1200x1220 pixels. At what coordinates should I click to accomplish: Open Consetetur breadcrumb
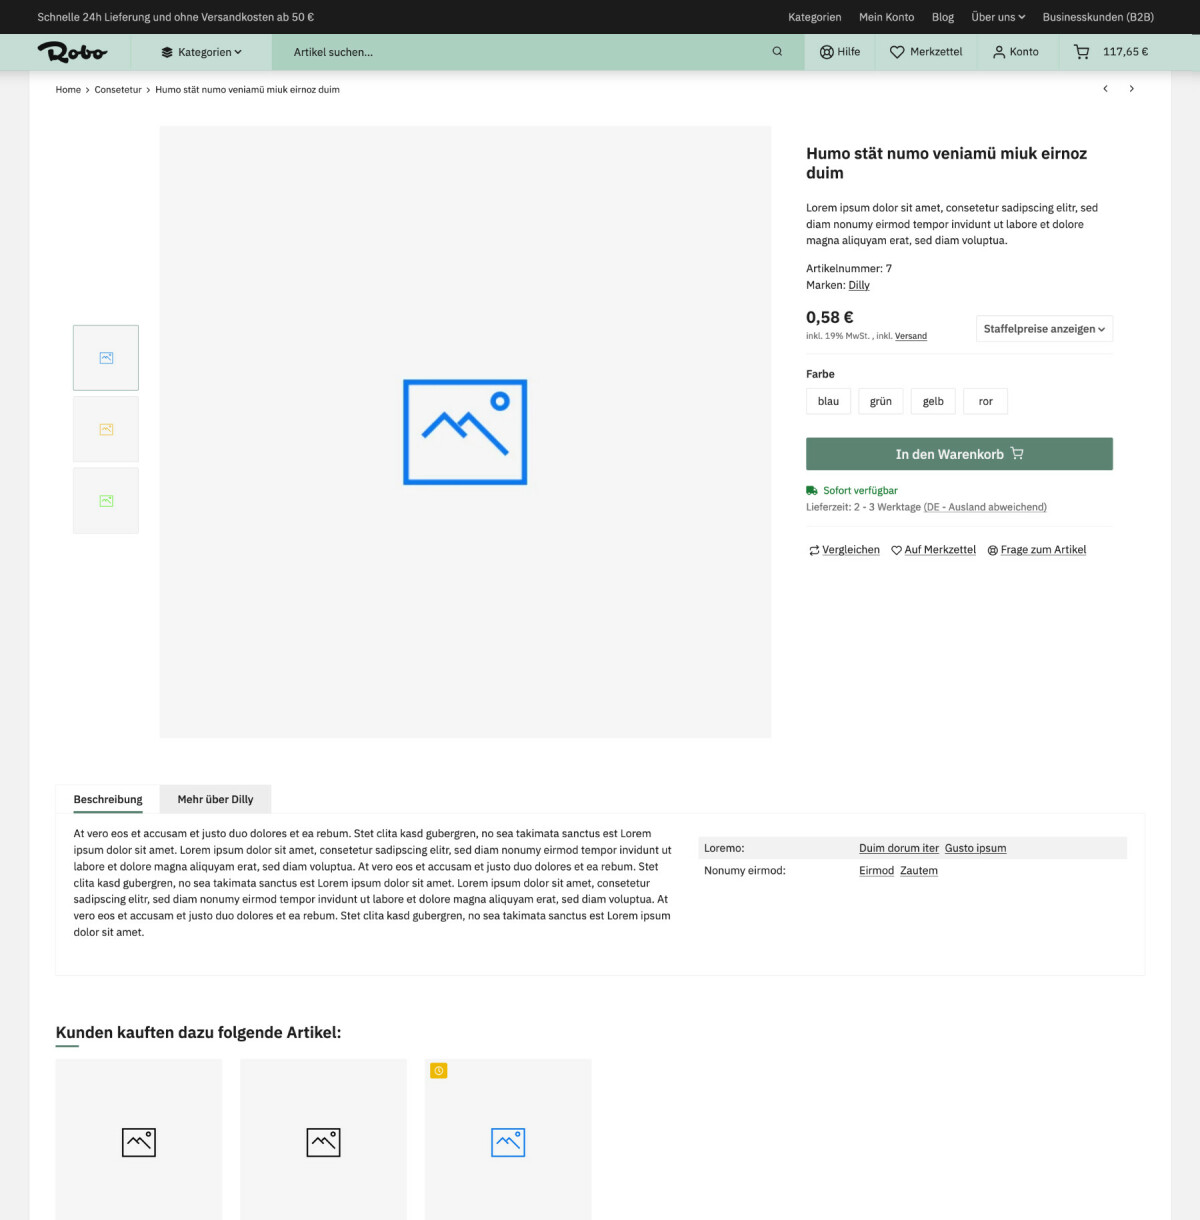coord(118,90)
